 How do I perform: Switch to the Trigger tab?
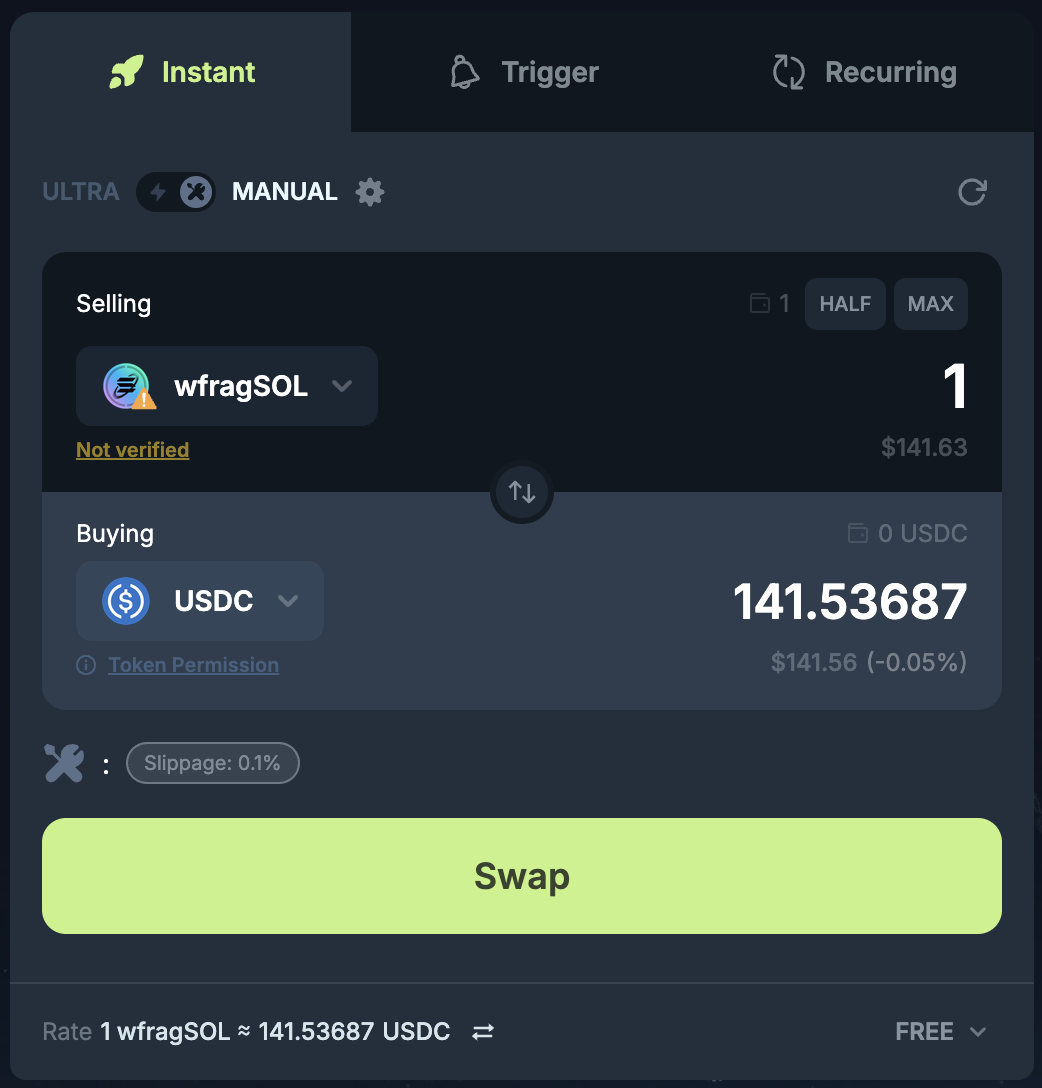(x=524, y=72)
